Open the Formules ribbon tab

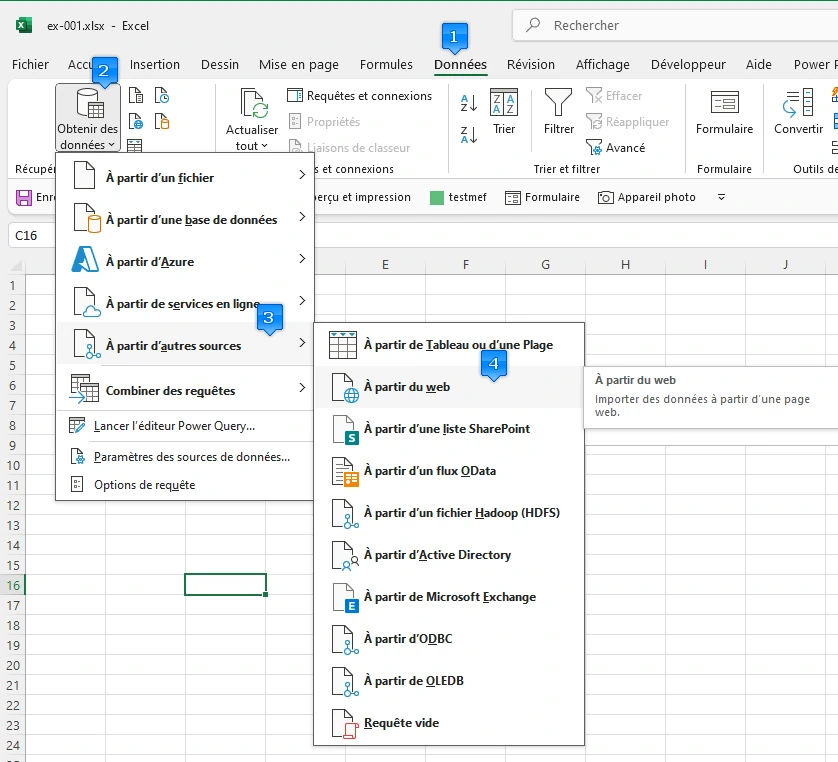pos(386,65)
